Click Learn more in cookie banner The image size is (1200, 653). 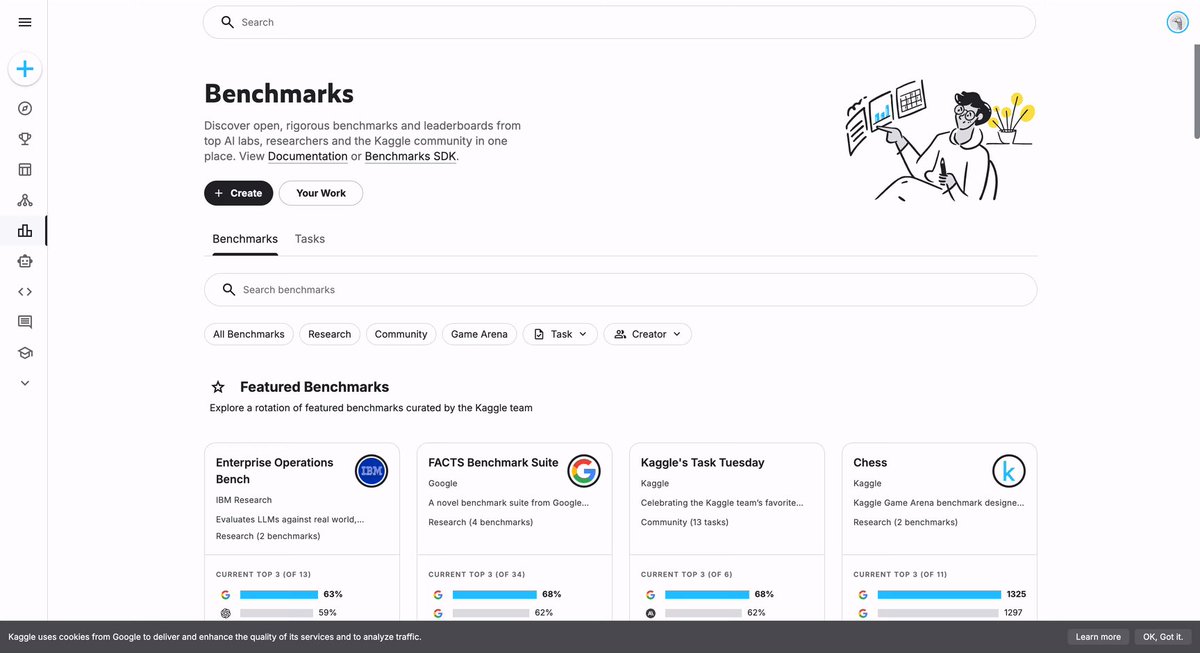coord(1098,637)
